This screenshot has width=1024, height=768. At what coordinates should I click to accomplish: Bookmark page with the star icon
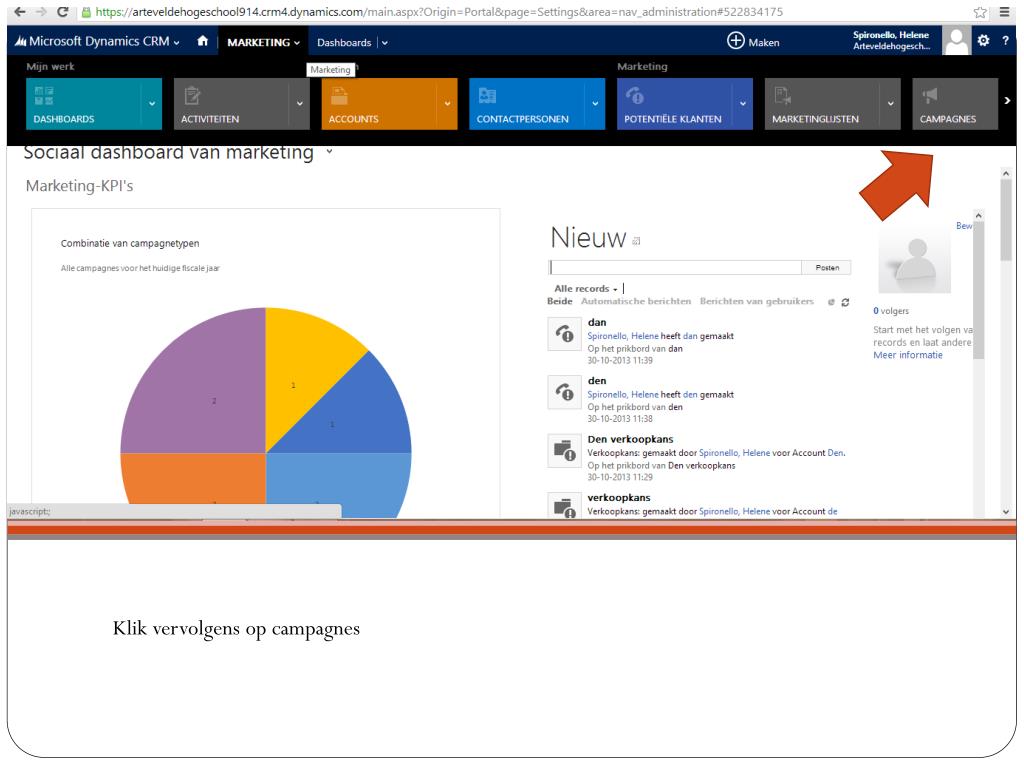(x=980, y=12)
